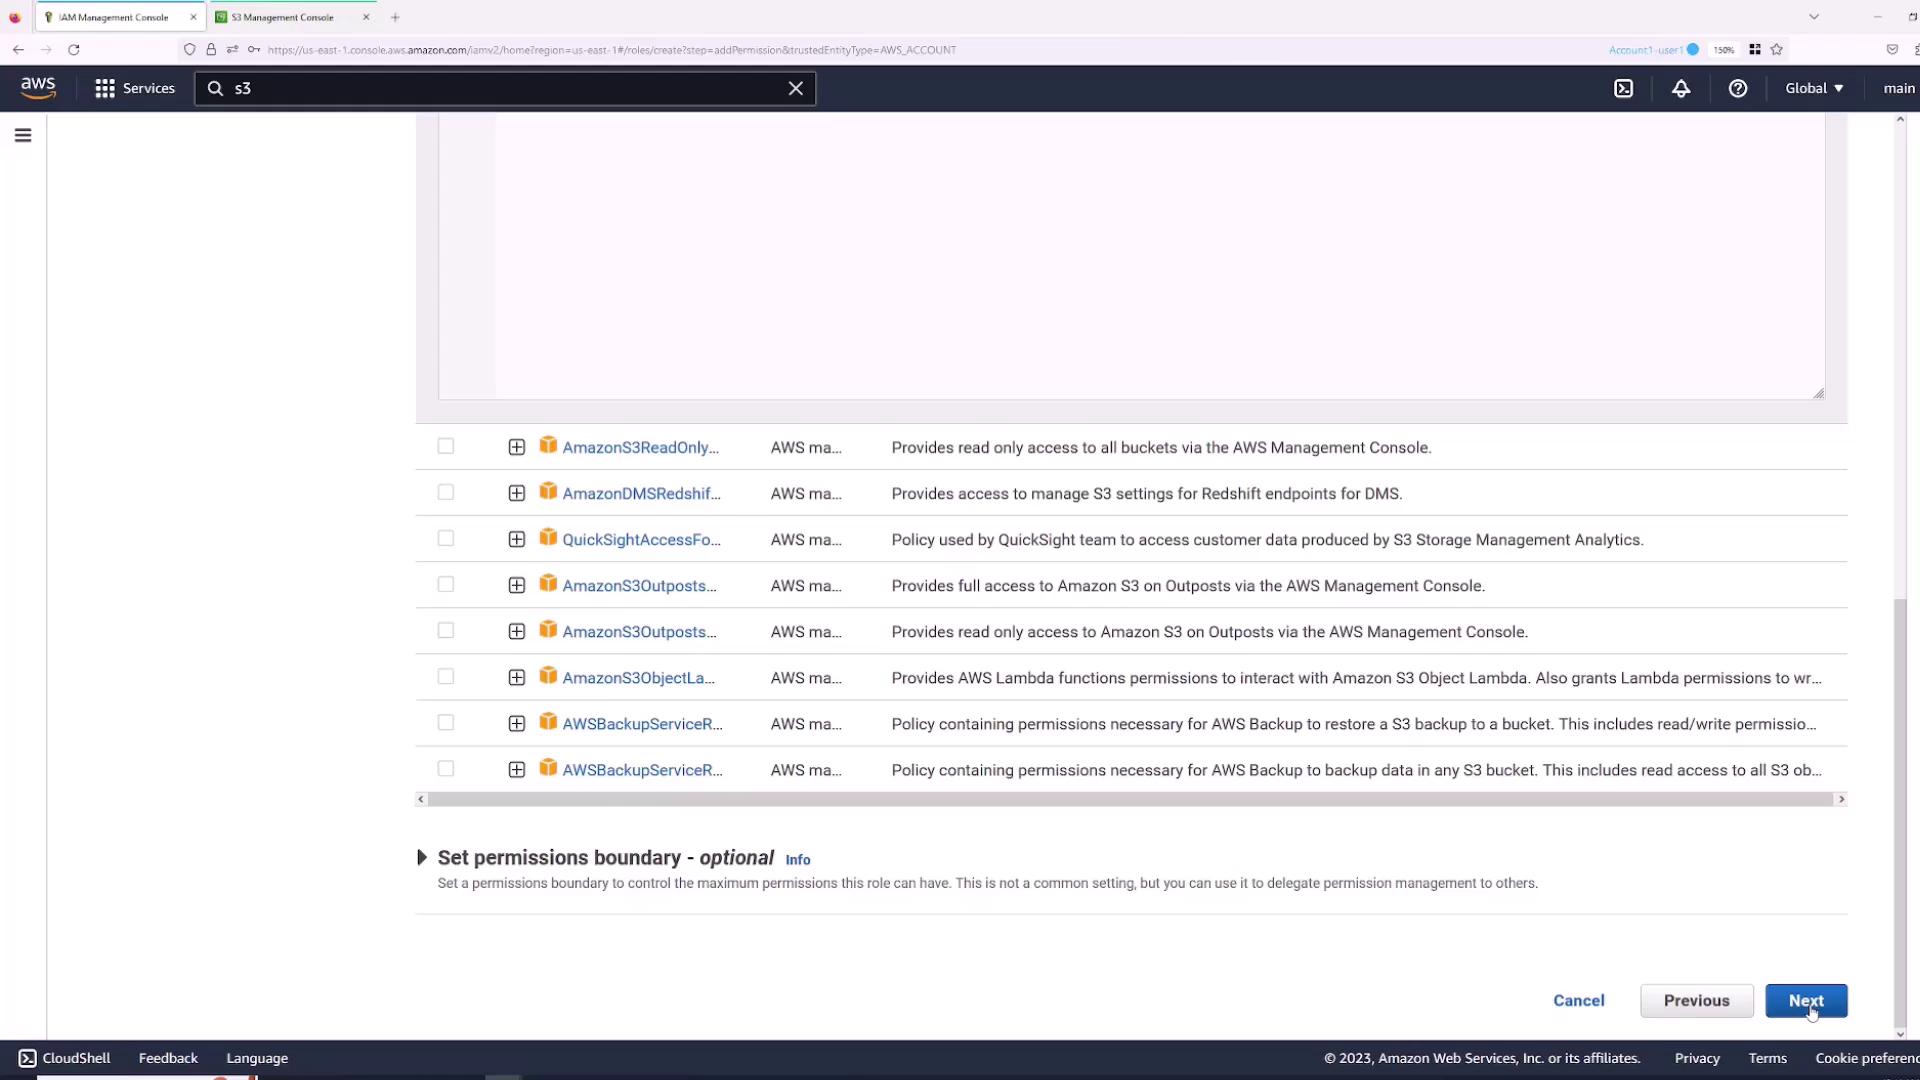Screen dimensions: 1920x1080
Task: Clear the s3 search text with X
Action: point(796,88)
